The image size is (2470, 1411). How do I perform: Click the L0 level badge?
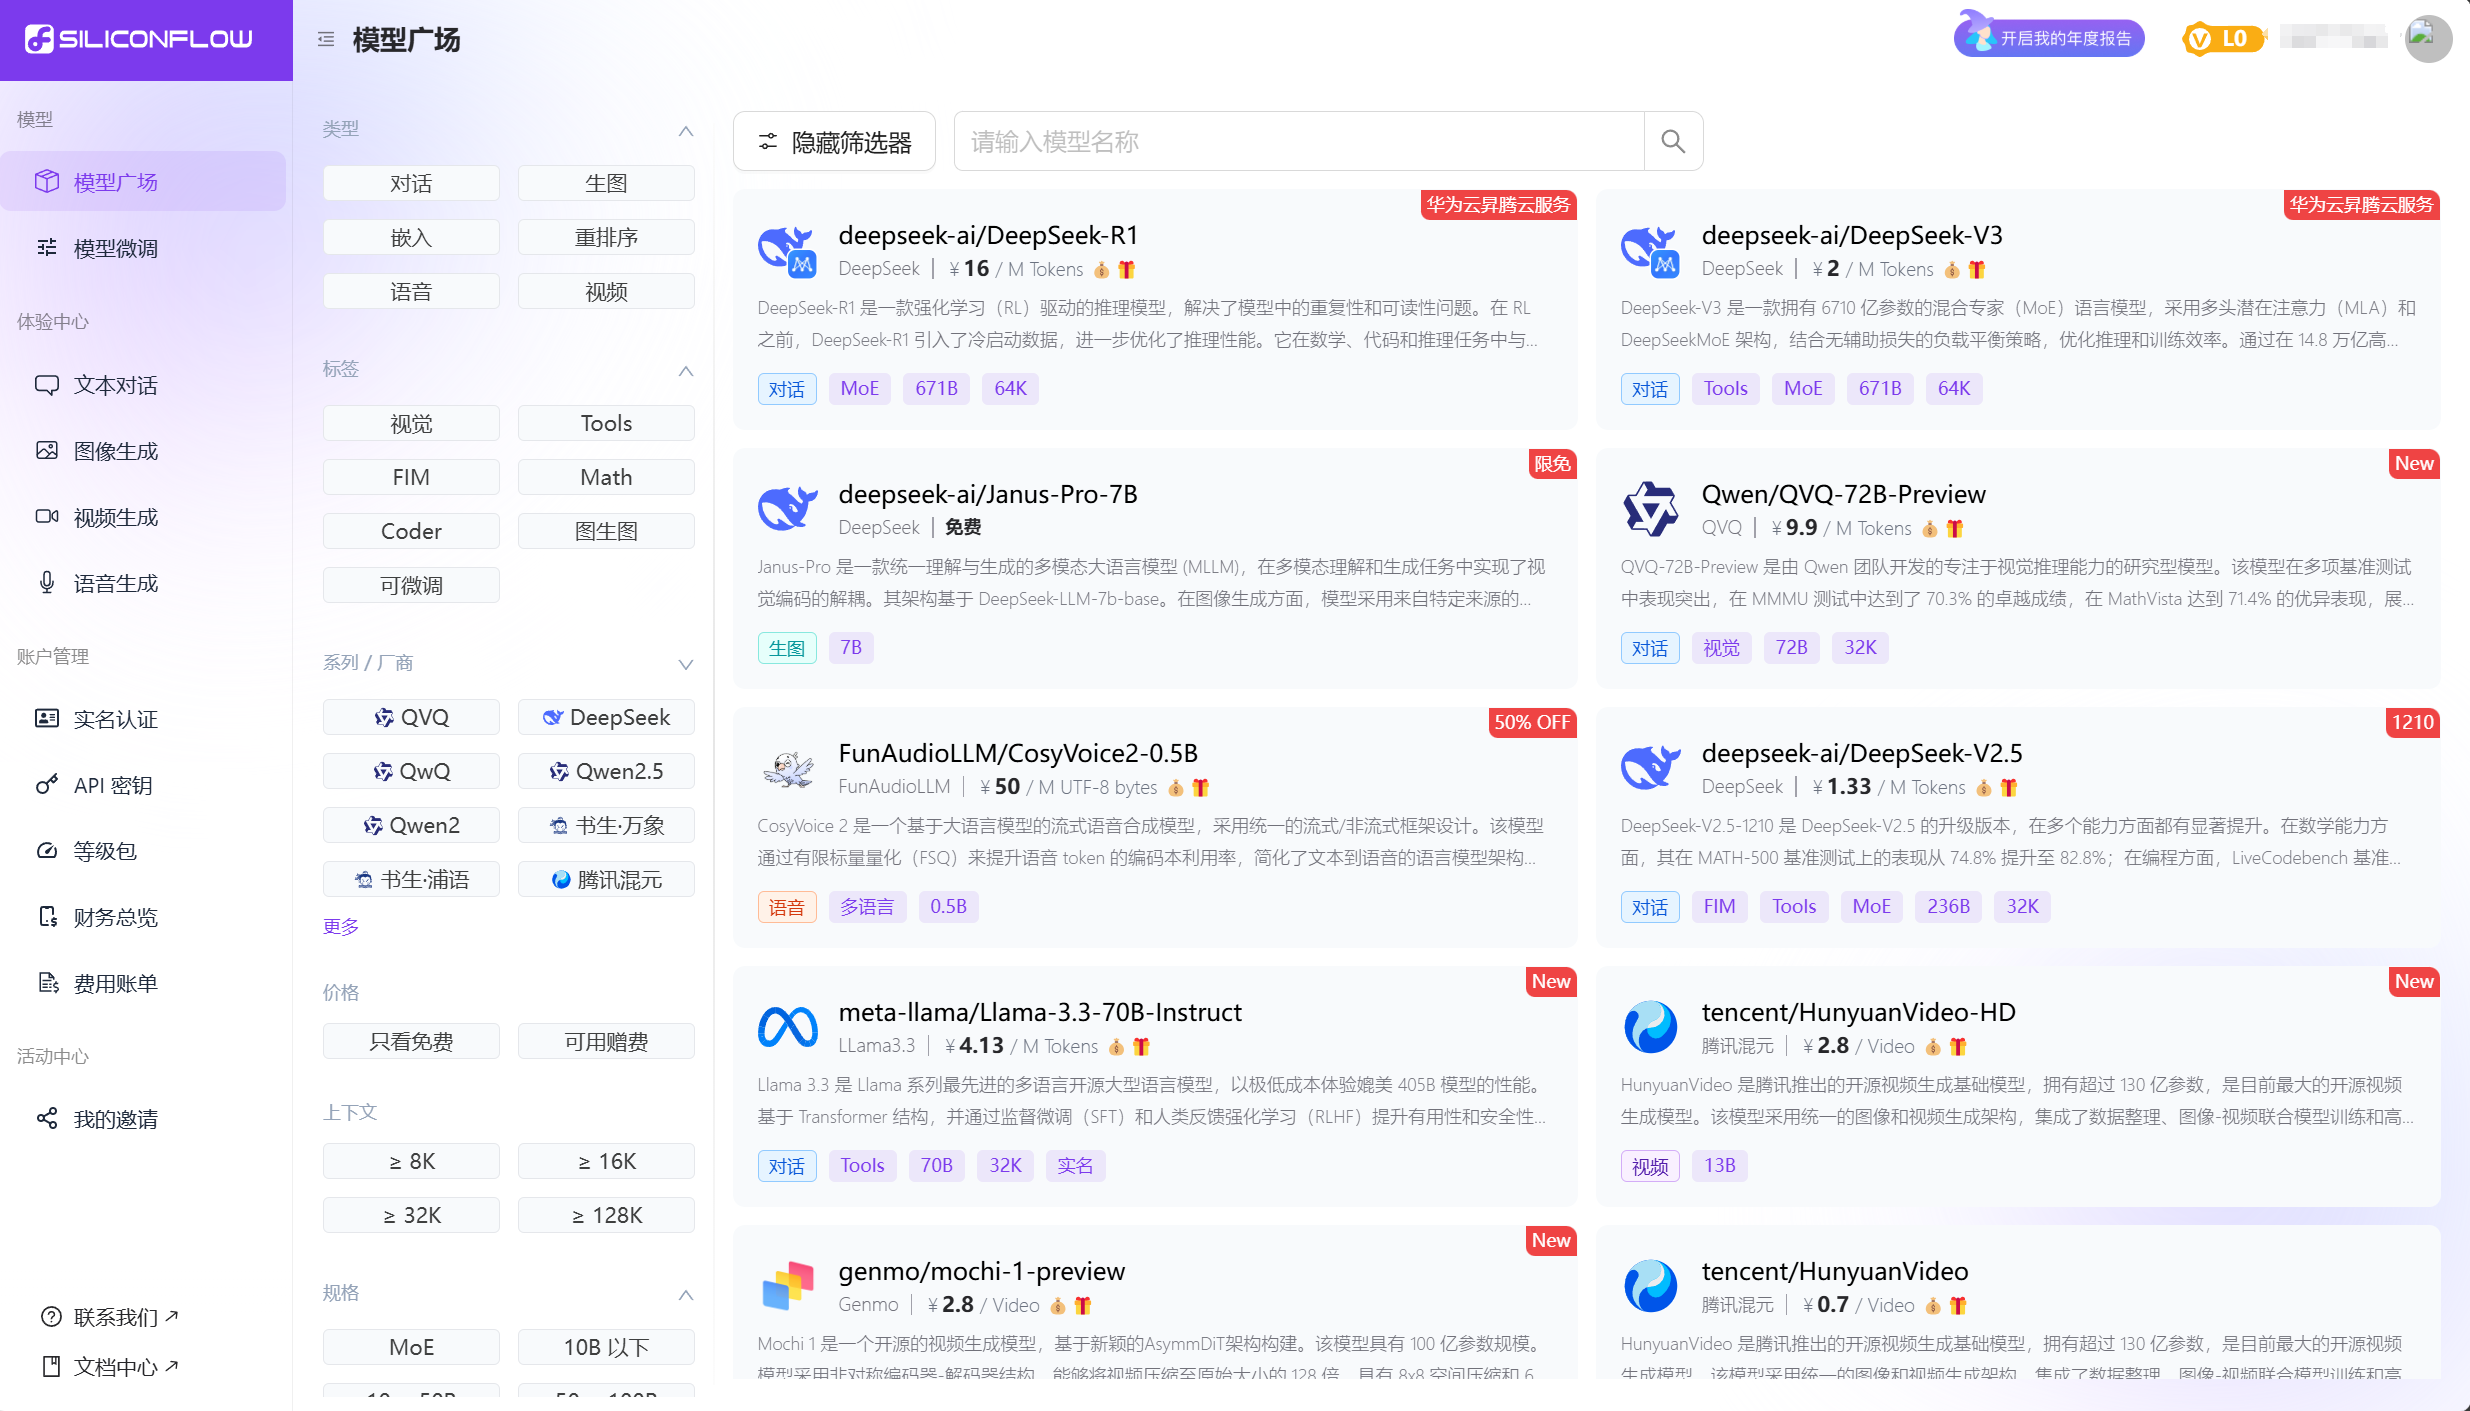[2222, 39]
